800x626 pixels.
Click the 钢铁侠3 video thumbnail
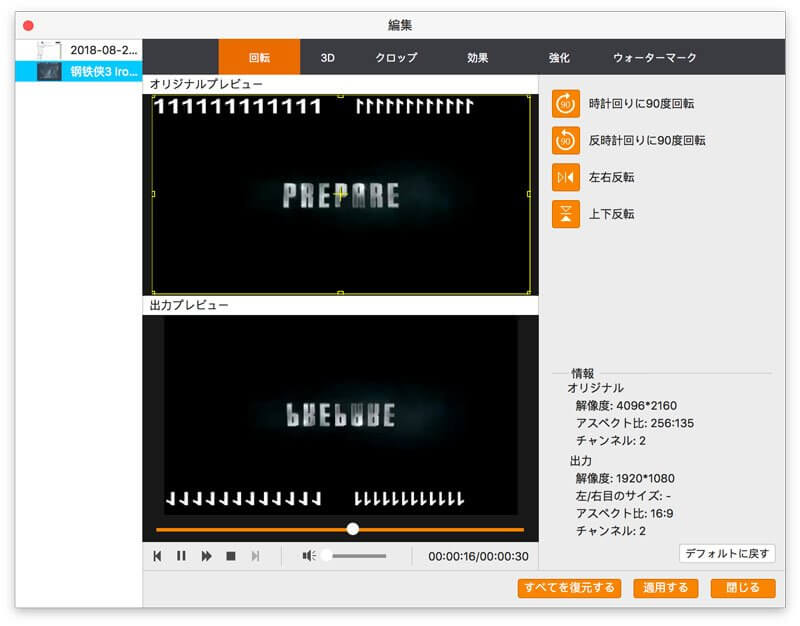(49, 71)
